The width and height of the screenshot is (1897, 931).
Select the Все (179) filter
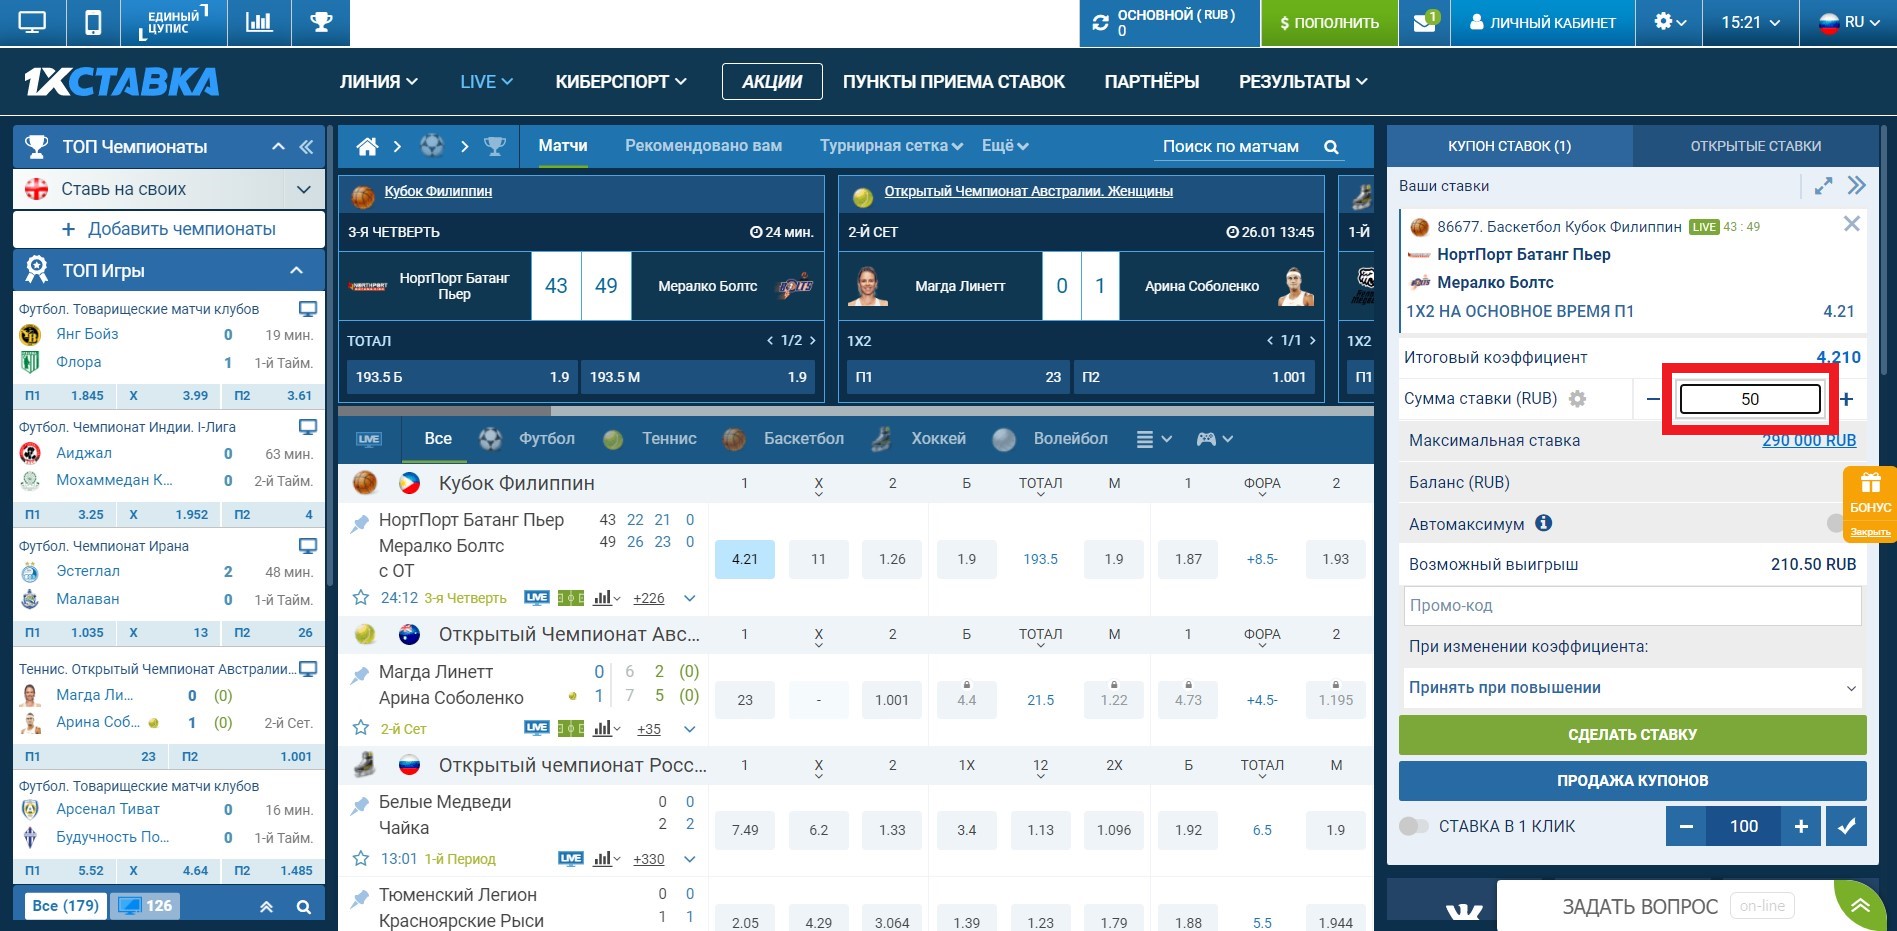click(x=66, y=906)
